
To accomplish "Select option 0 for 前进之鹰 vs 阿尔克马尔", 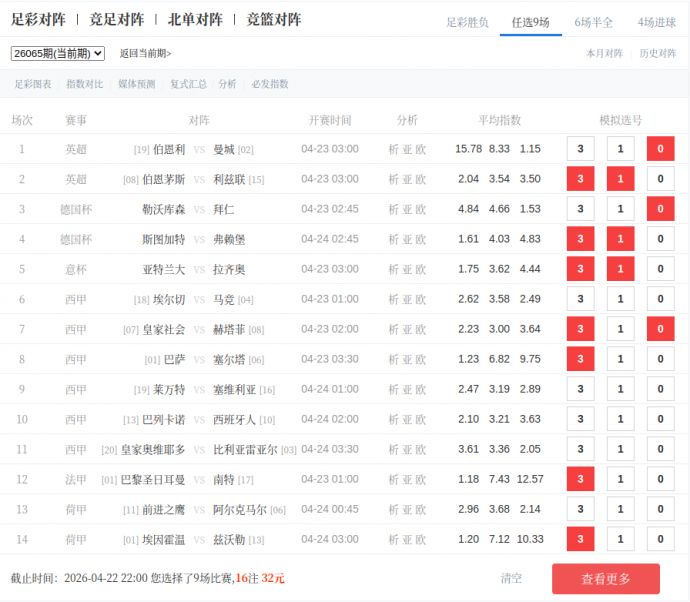I will pyautogui.click(x=660, y=509).
